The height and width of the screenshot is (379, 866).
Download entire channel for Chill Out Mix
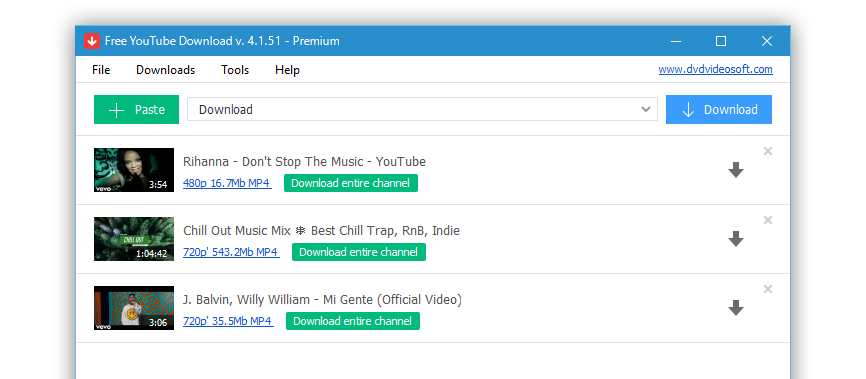tap(358, 252)
